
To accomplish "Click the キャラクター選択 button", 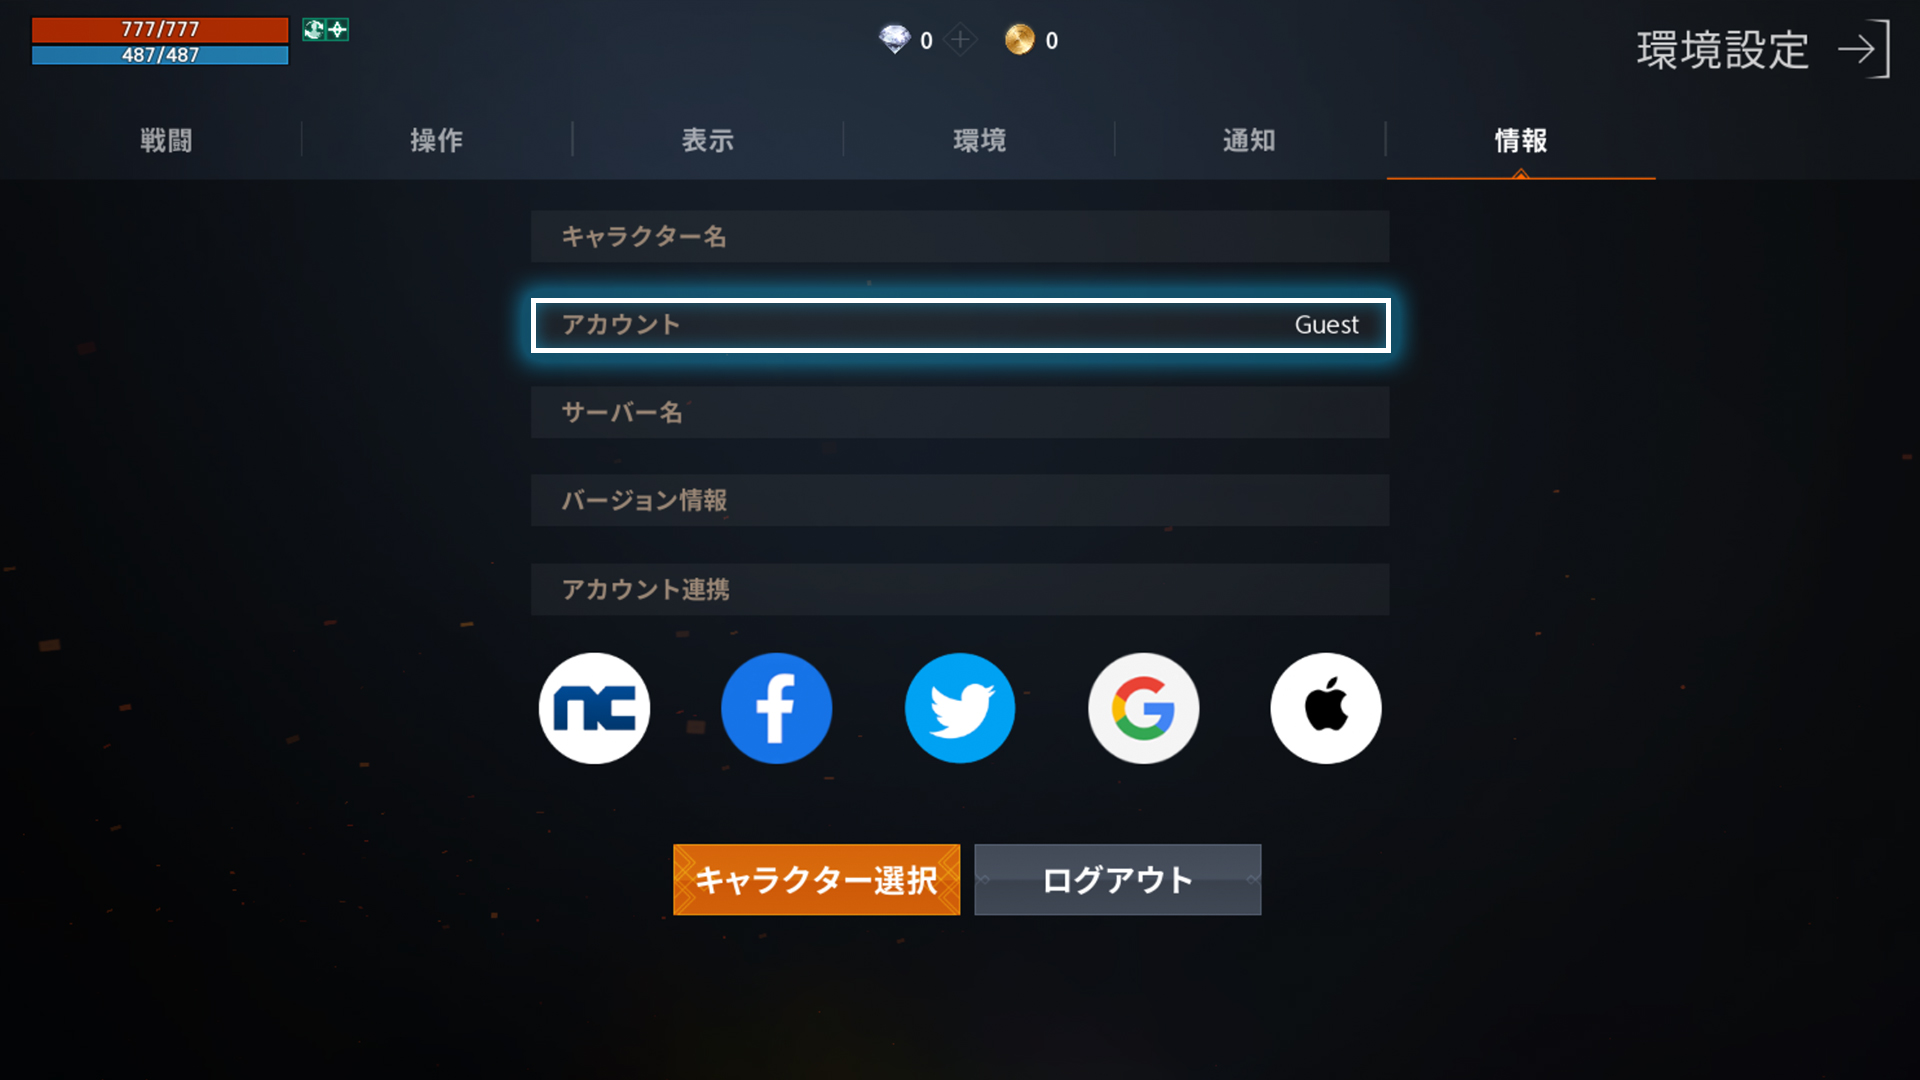I will click(x=816, y=880).
